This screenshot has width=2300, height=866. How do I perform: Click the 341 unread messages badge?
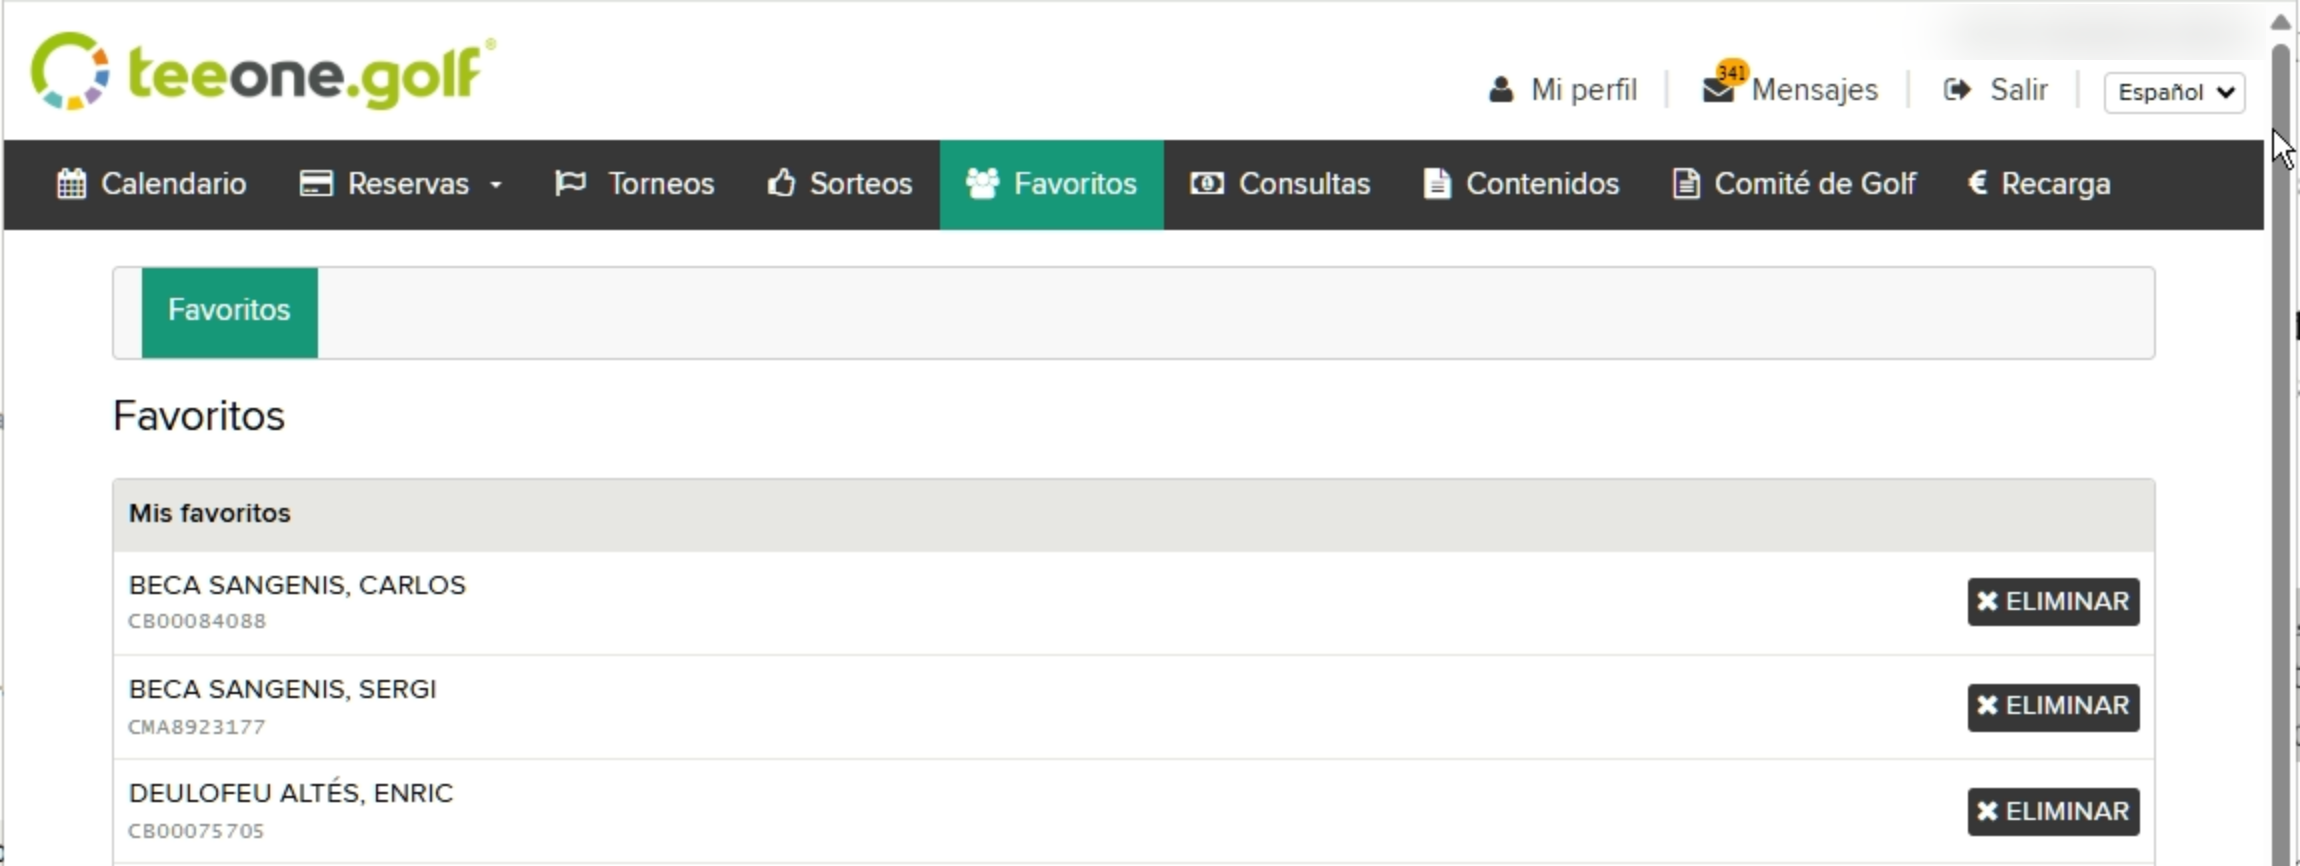click(1732, 72)
